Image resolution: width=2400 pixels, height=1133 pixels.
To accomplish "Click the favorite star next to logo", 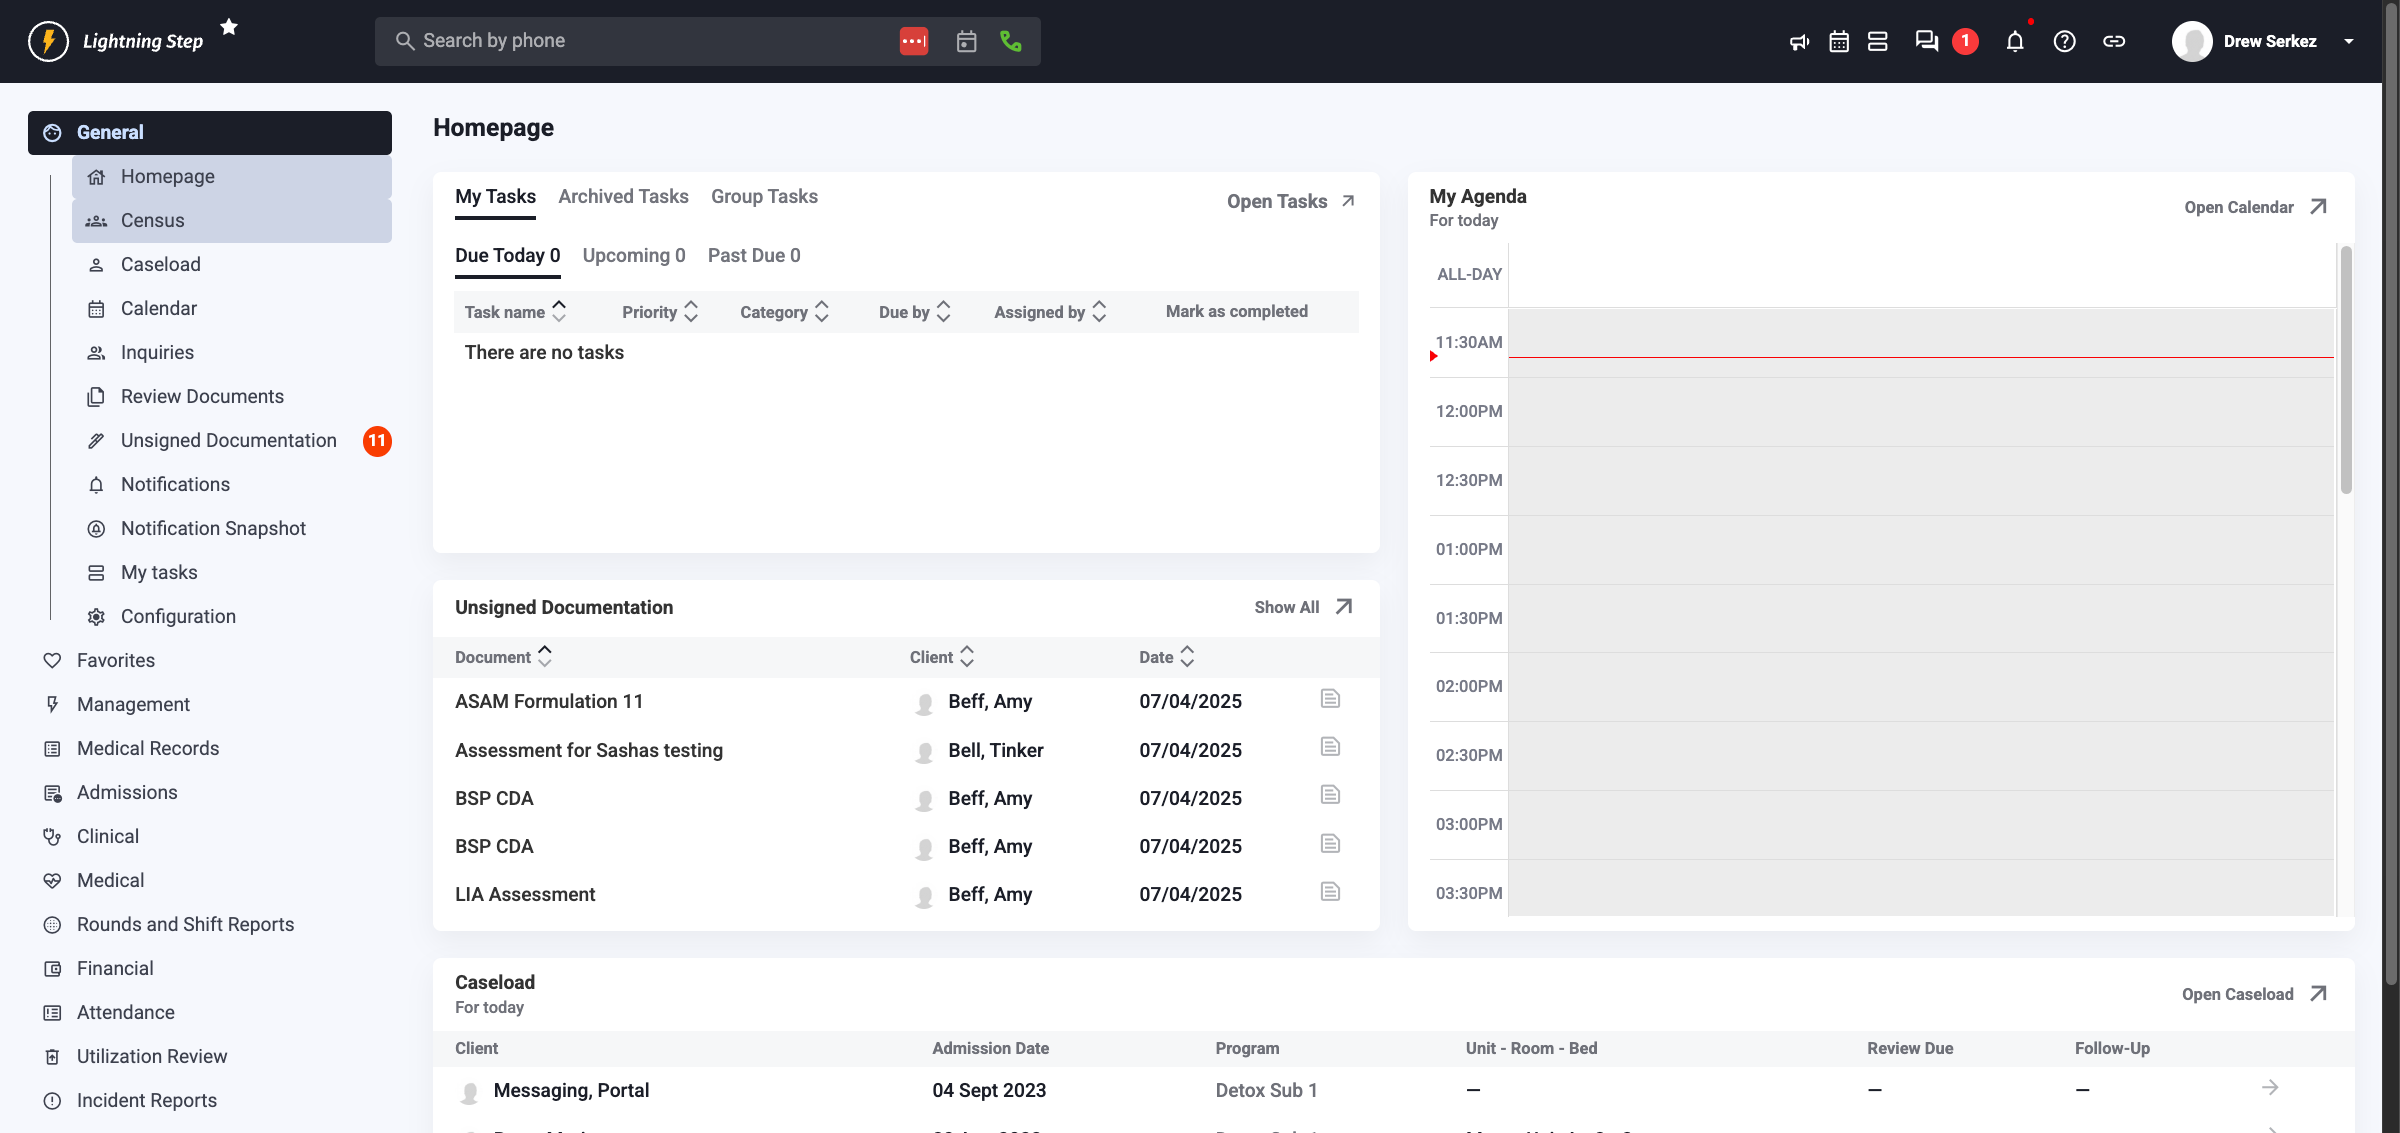I will tap(229, 27).
